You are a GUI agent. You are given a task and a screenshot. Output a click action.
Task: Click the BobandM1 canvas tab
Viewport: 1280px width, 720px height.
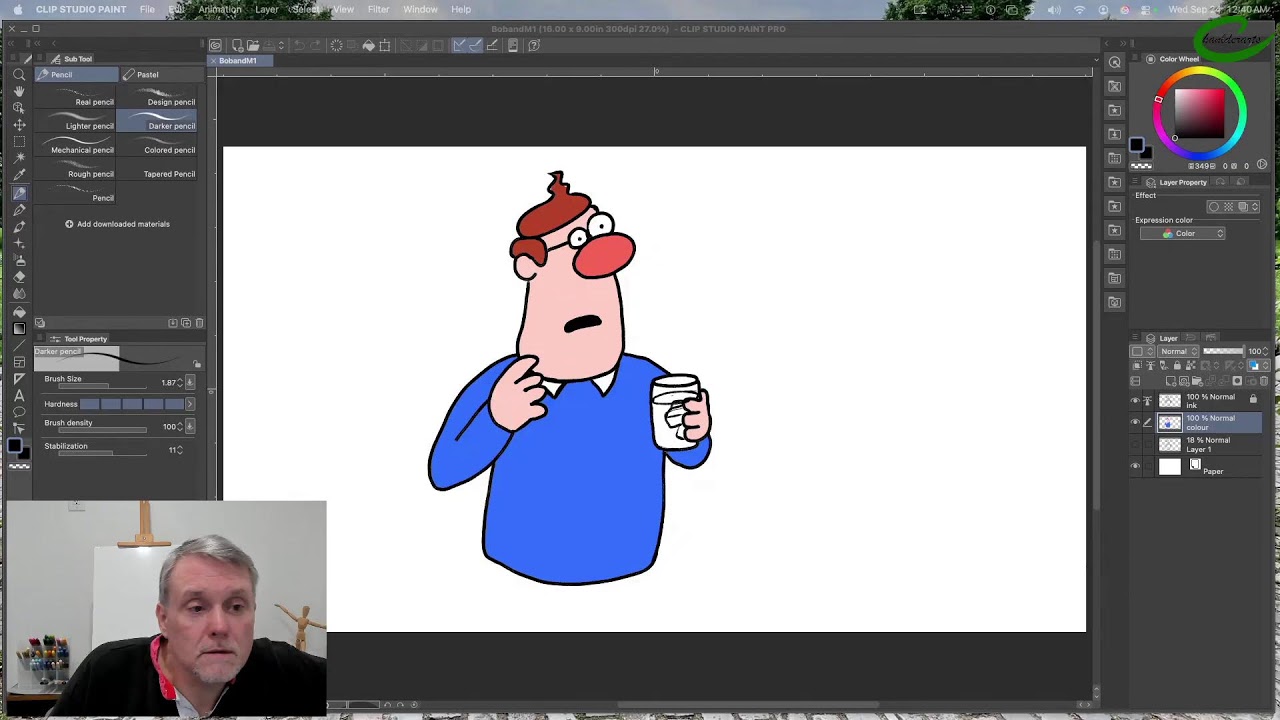pos(237,61)
